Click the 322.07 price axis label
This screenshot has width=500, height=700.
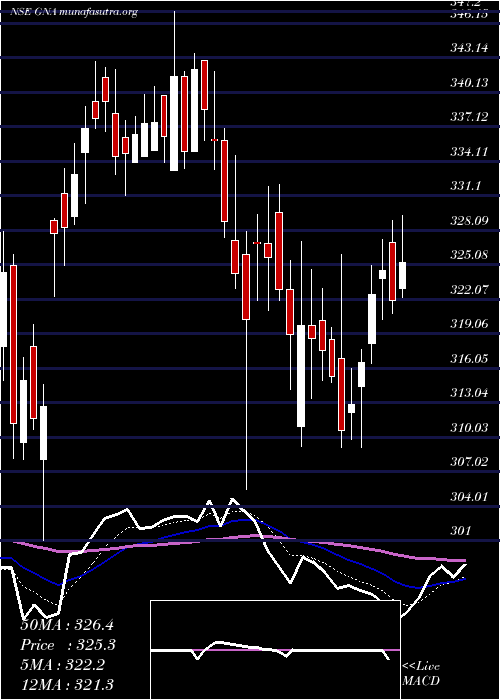click(x=469, y=290)
